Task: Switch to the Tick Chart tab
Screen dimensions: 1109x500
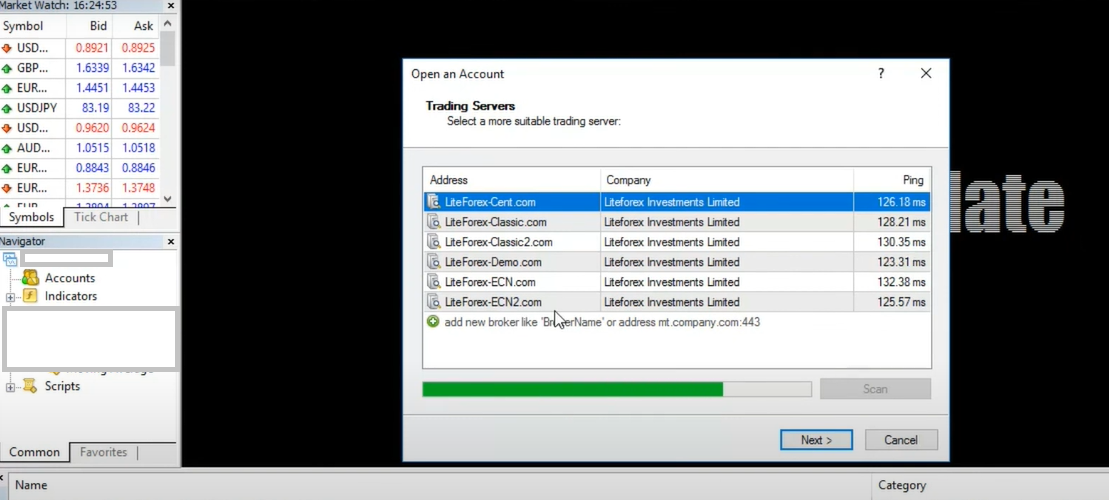Action: tap(101, 217)
